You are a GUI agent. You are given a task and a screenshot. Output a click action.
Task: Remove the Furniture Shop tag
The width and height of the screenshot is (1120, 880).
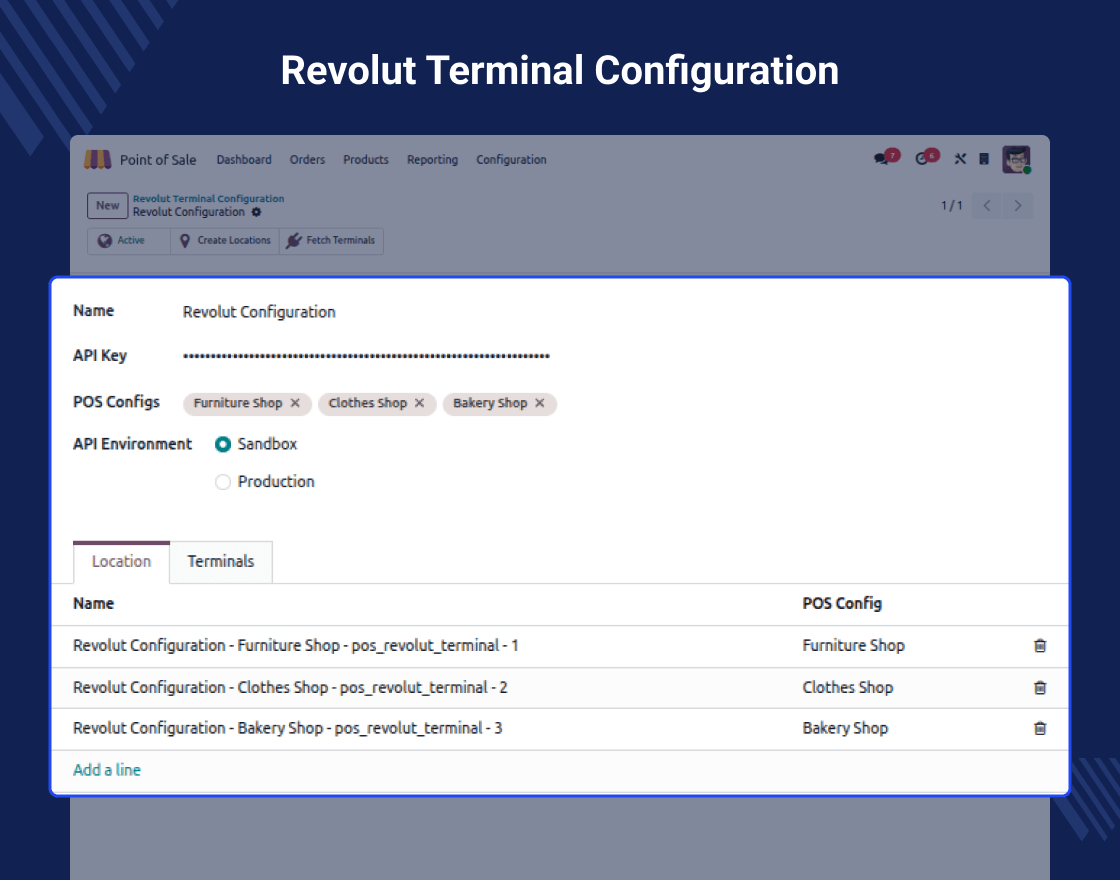(295, 403)
